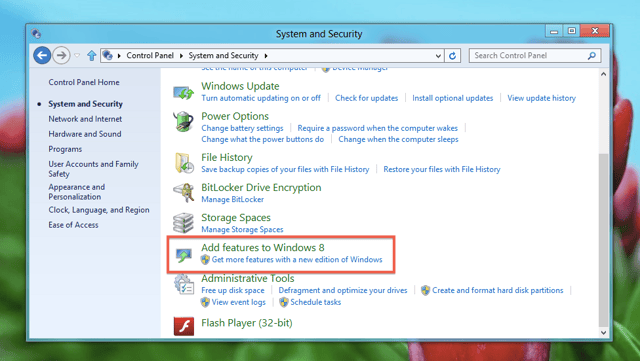The image size is (640, 361).
Task: Open Add features to Windows 8 heading
Action: click(263, 247)
